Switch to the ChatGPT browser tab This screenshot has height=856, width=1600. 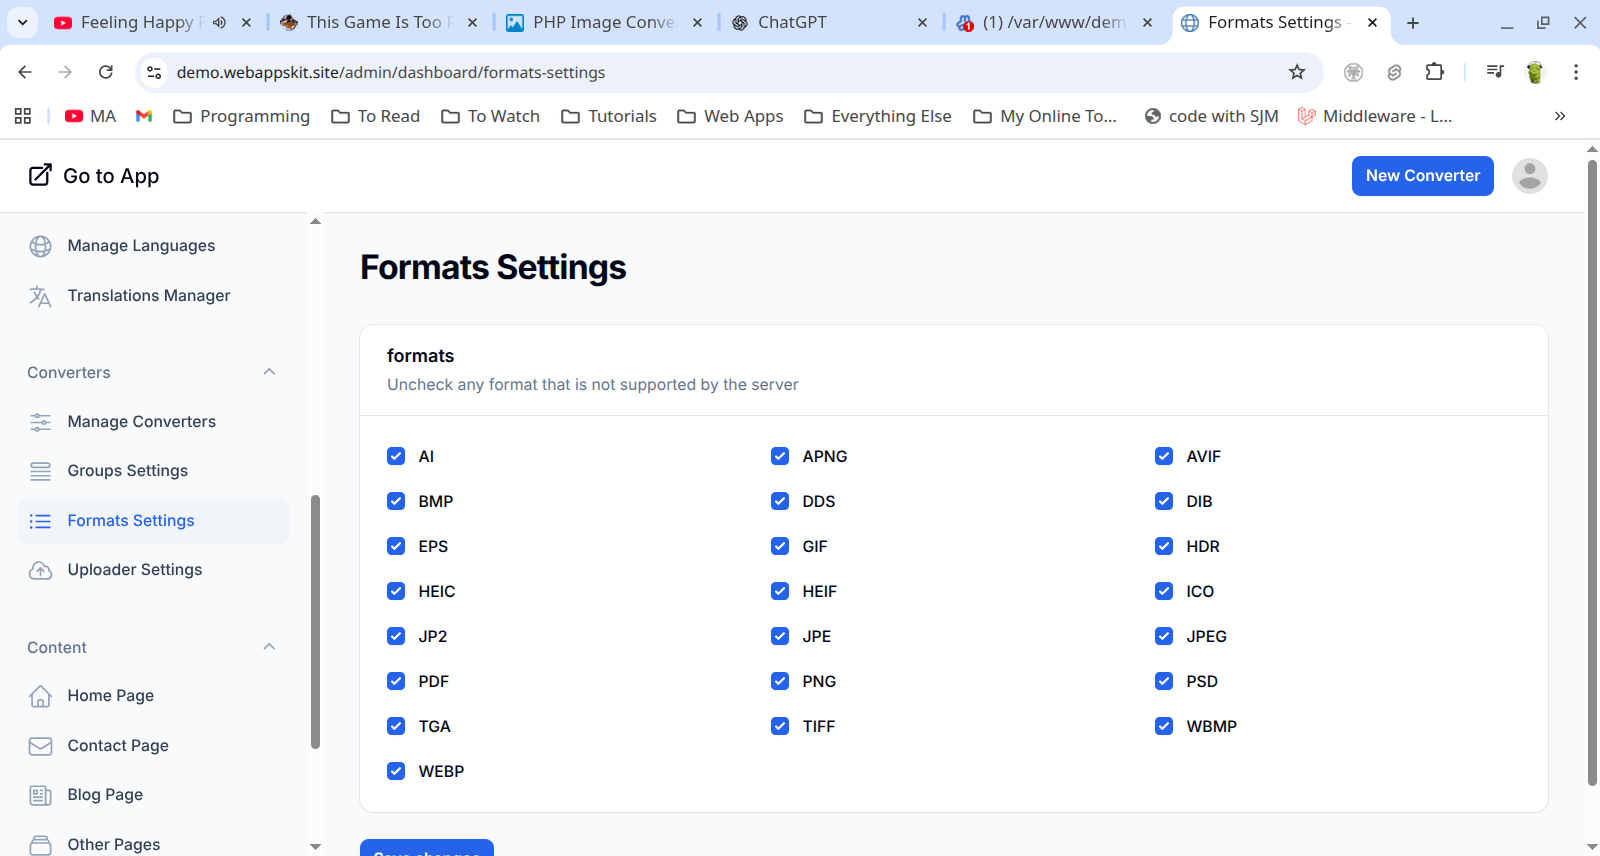click(791, 22)
